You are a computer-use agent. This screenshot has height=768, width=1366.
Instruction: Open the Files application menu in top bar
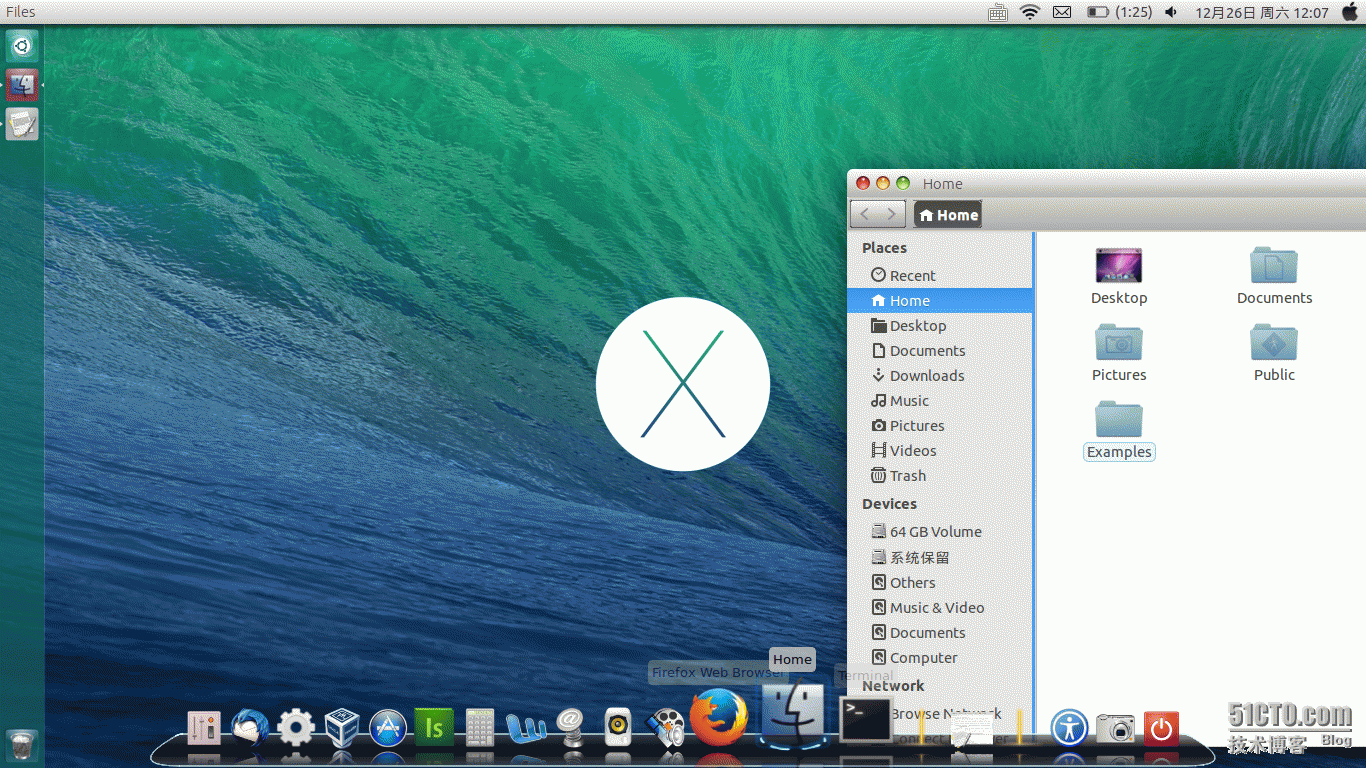20,12
